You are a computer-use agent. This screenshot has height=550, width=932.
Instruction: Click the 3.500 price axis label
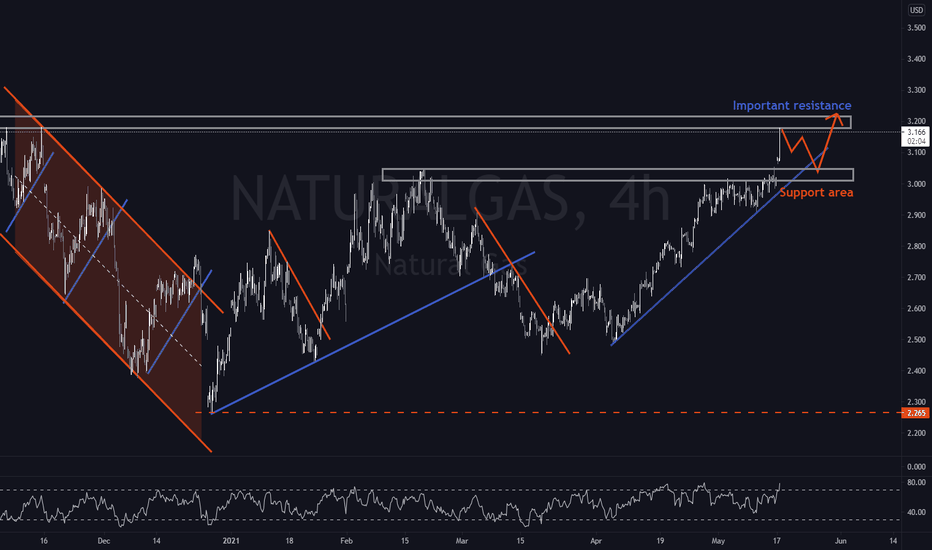916,28
